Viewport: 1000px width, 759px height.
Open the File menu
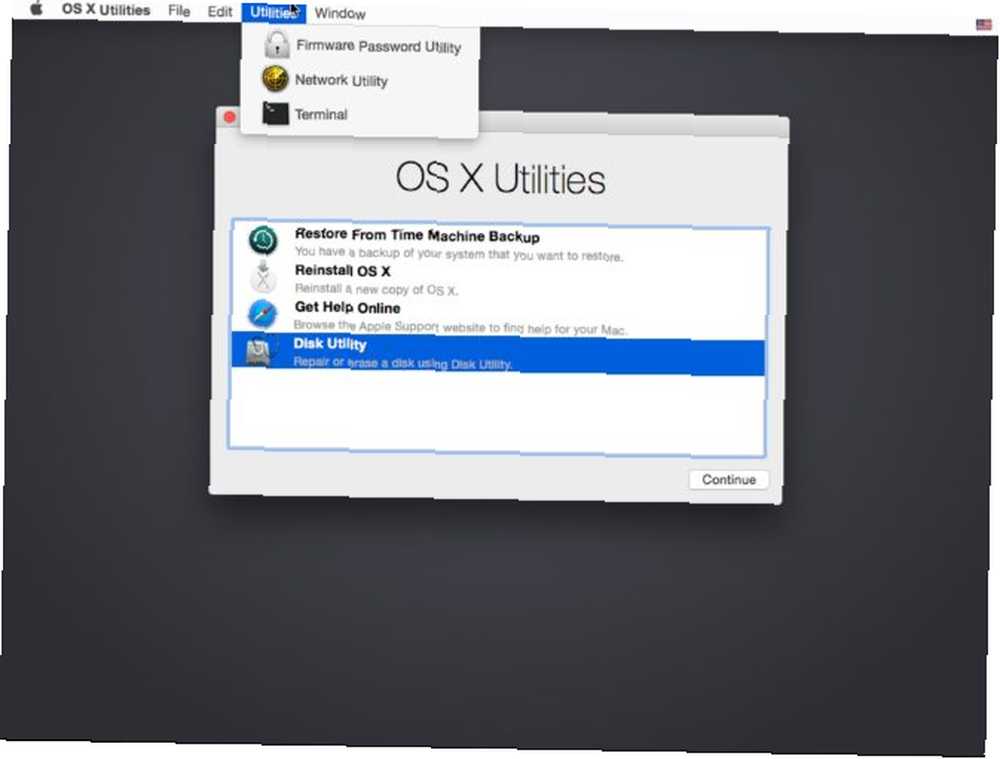click(x=179, y=11)
